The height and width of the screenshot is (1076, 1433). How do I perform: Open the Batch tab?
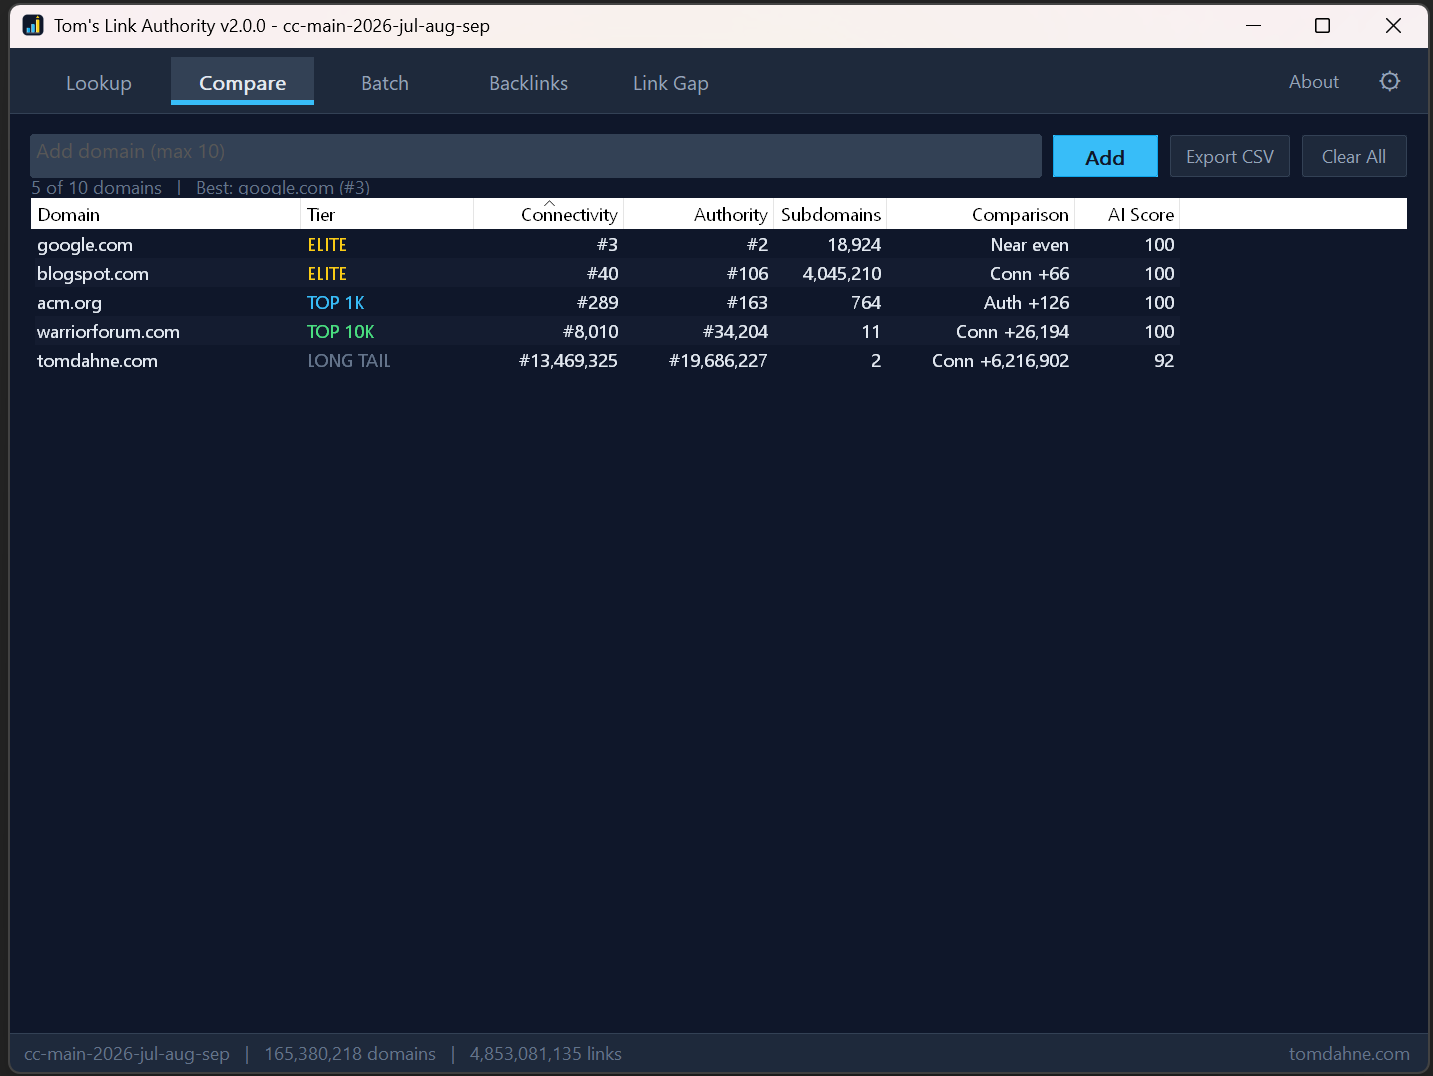click(385, 83)
